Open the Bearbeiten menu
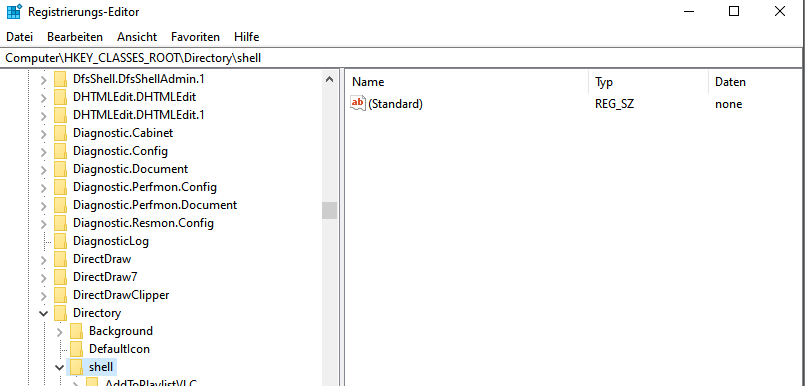Screen dimensions: 805x386 [75, 37]
